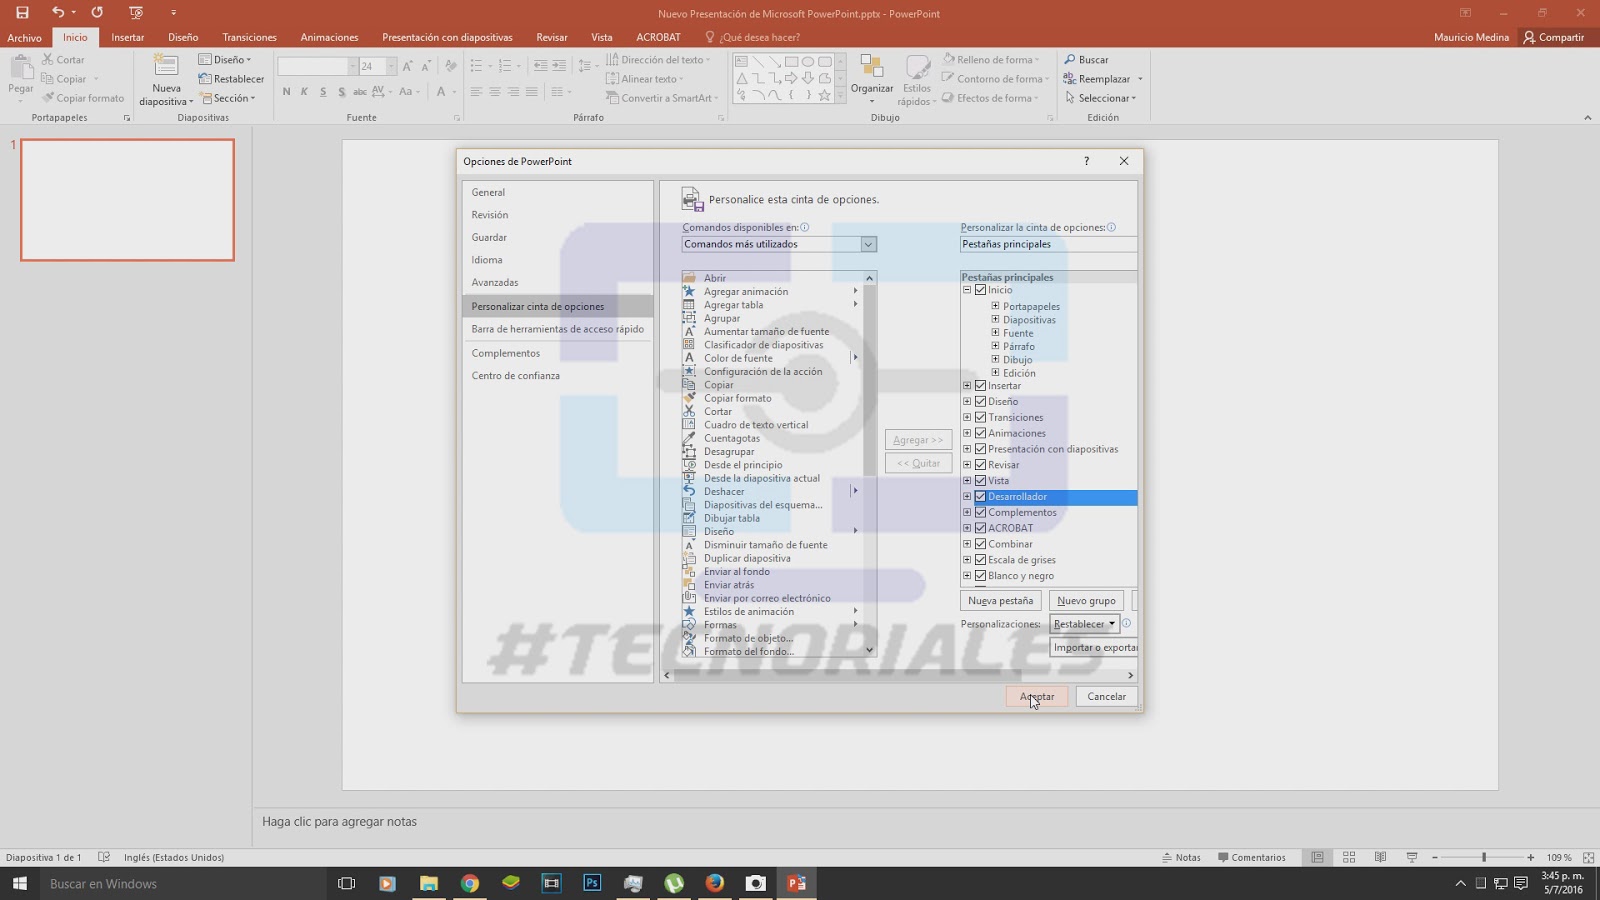Uncheck the Blanco y negro checkbox
Screen dimensions: 1600x900
tap(981, 575)
